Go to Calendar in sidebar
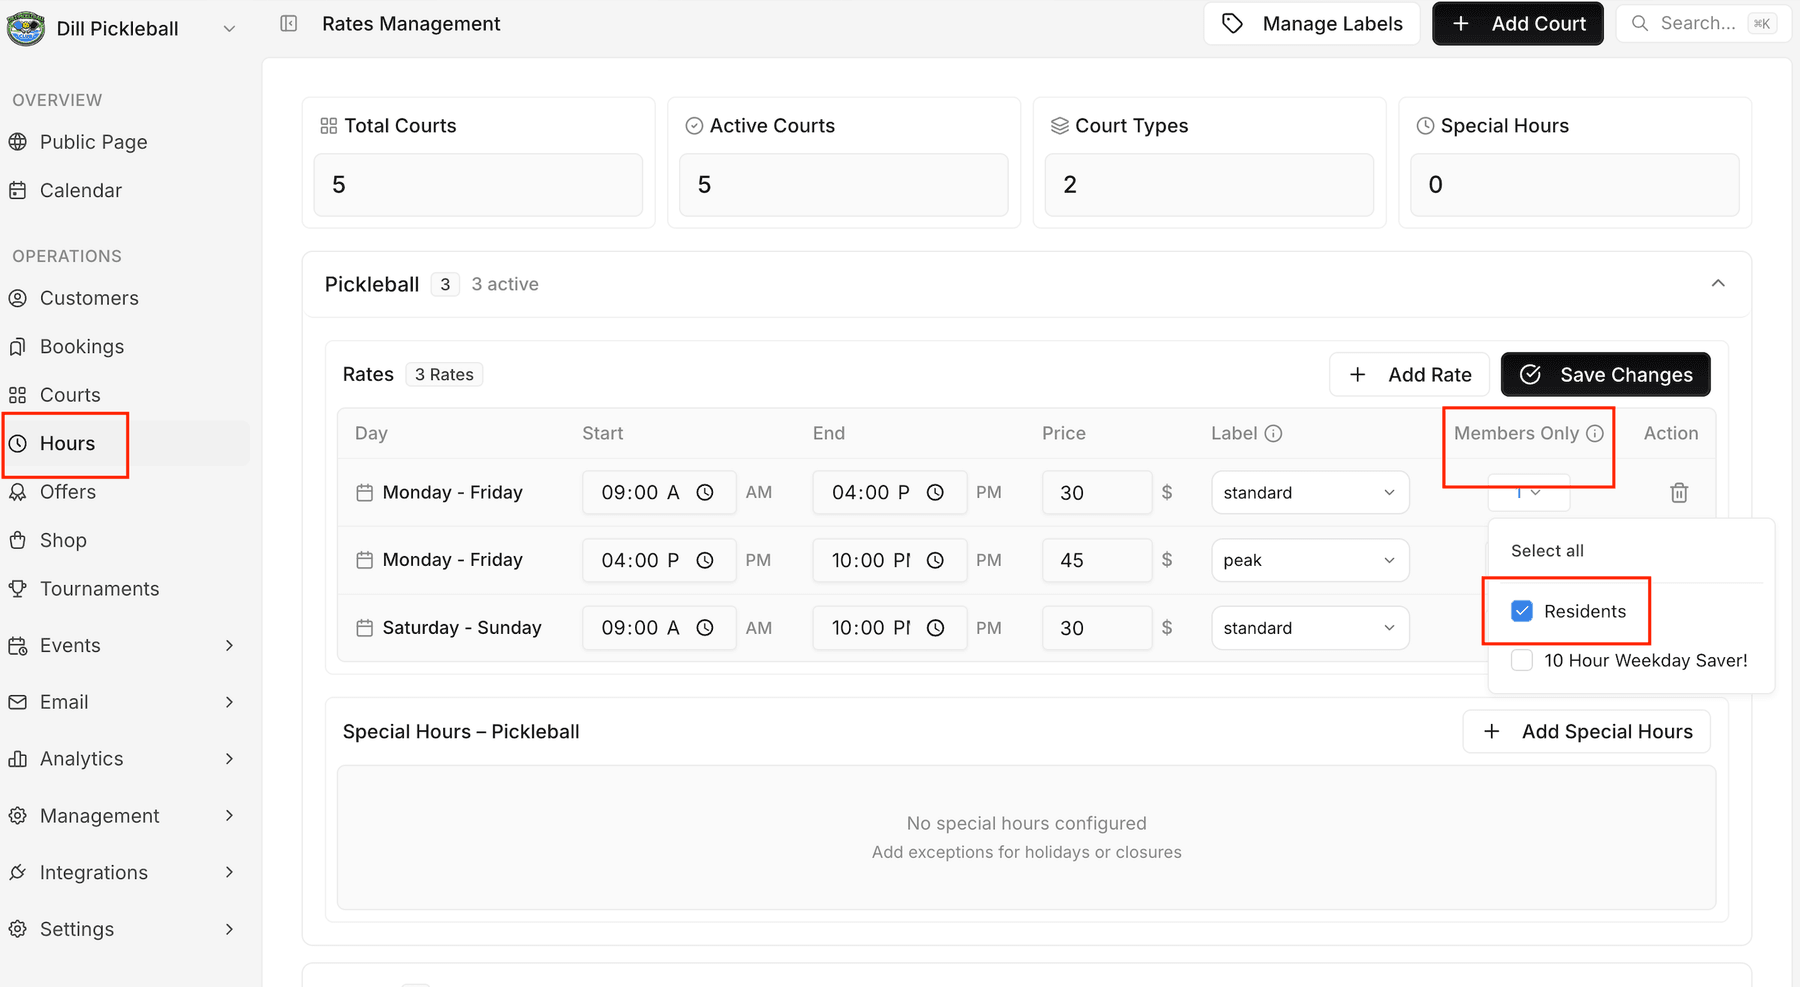The image size is (1800, 987). click(x=80, y=190)
